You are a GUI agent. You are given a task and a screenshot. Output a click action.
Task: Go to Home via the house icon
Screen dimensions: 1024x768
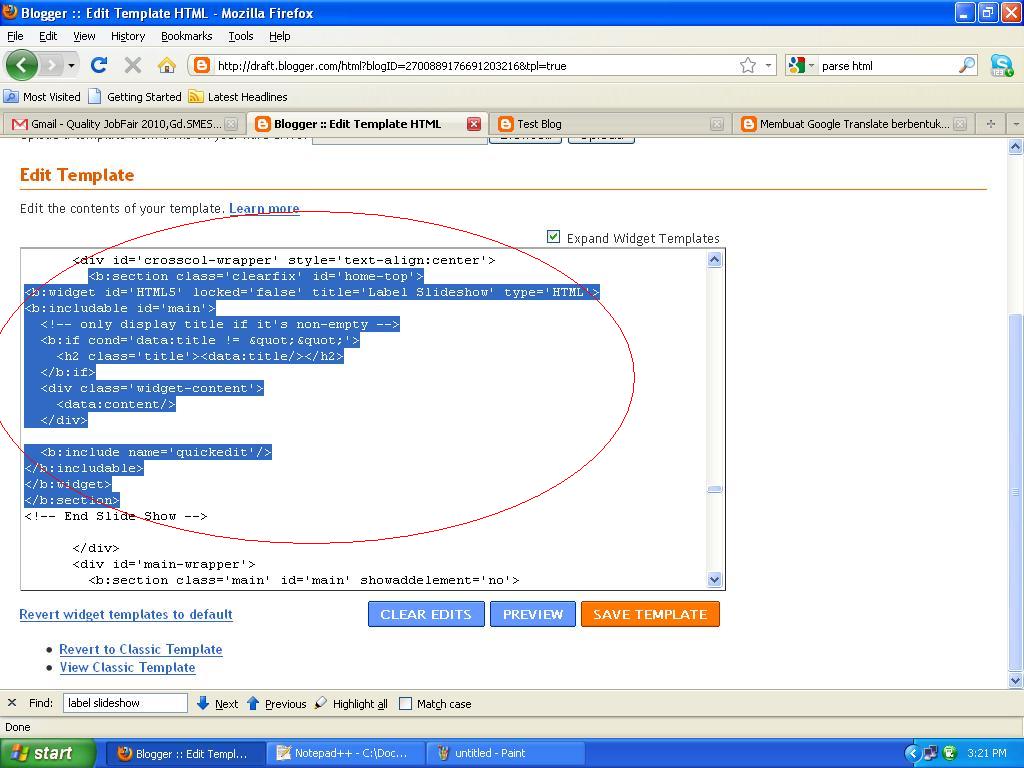(167, 65)
